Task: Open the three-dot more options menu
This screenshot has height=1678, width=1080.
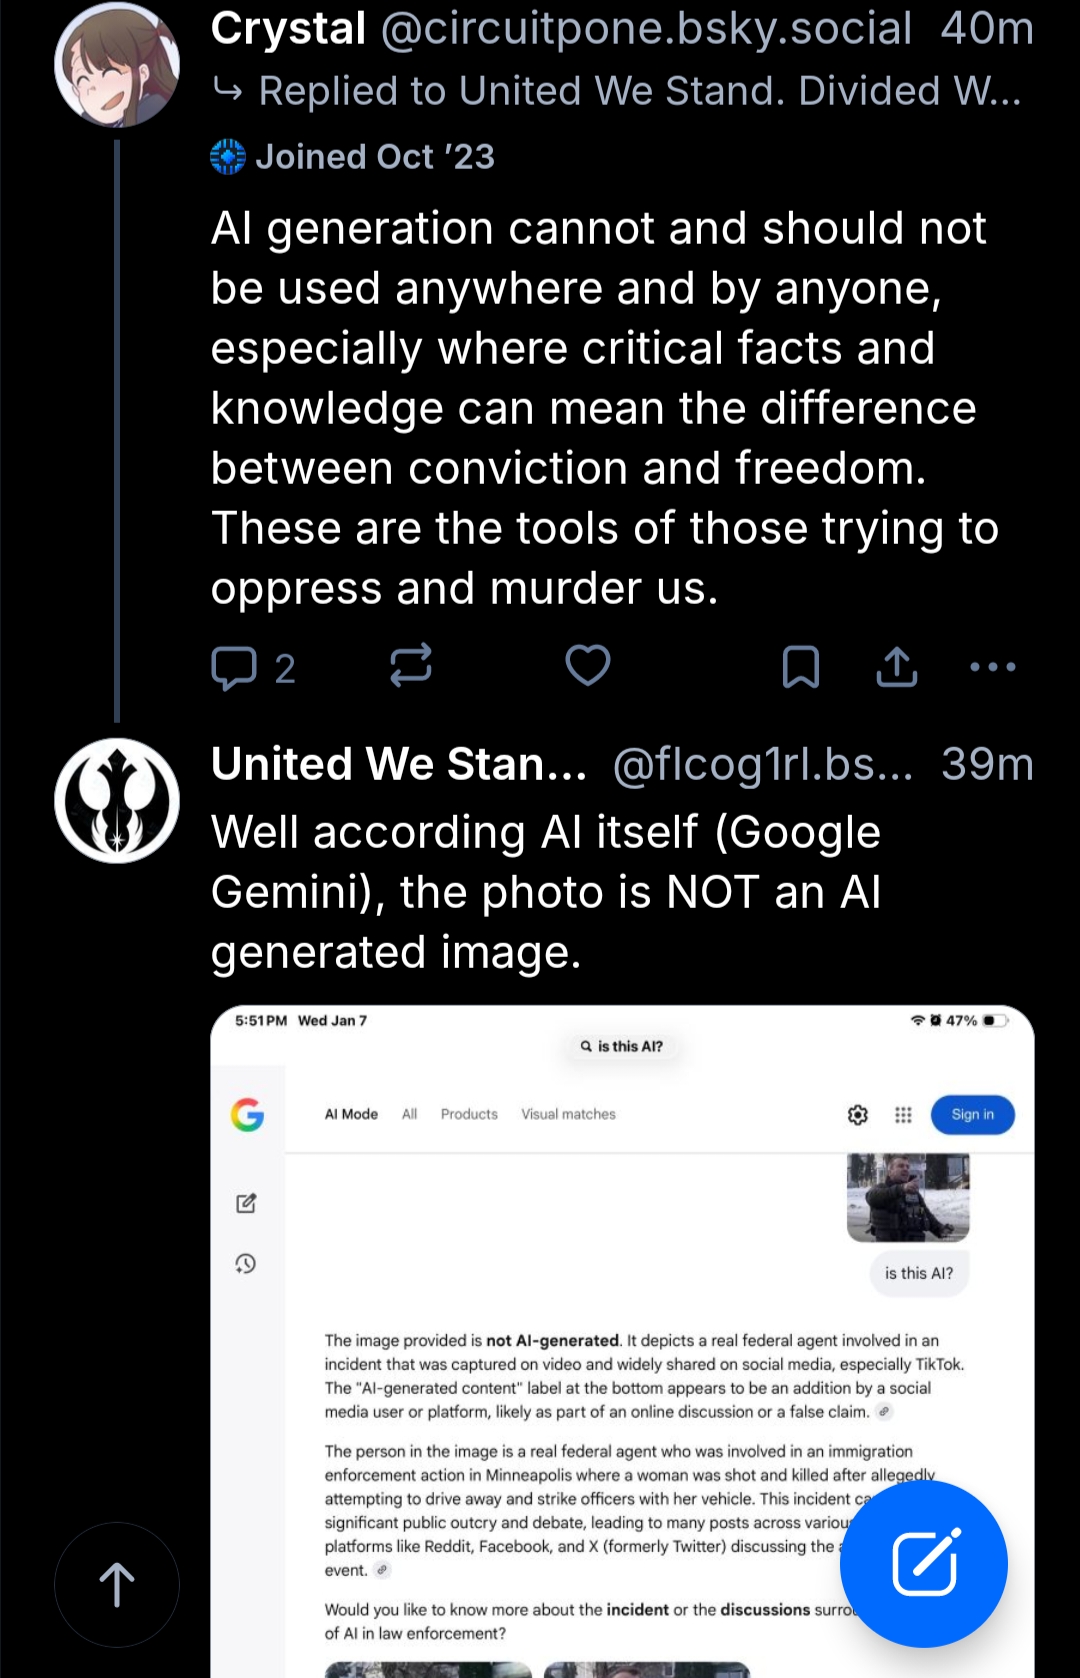Action: 993,667
